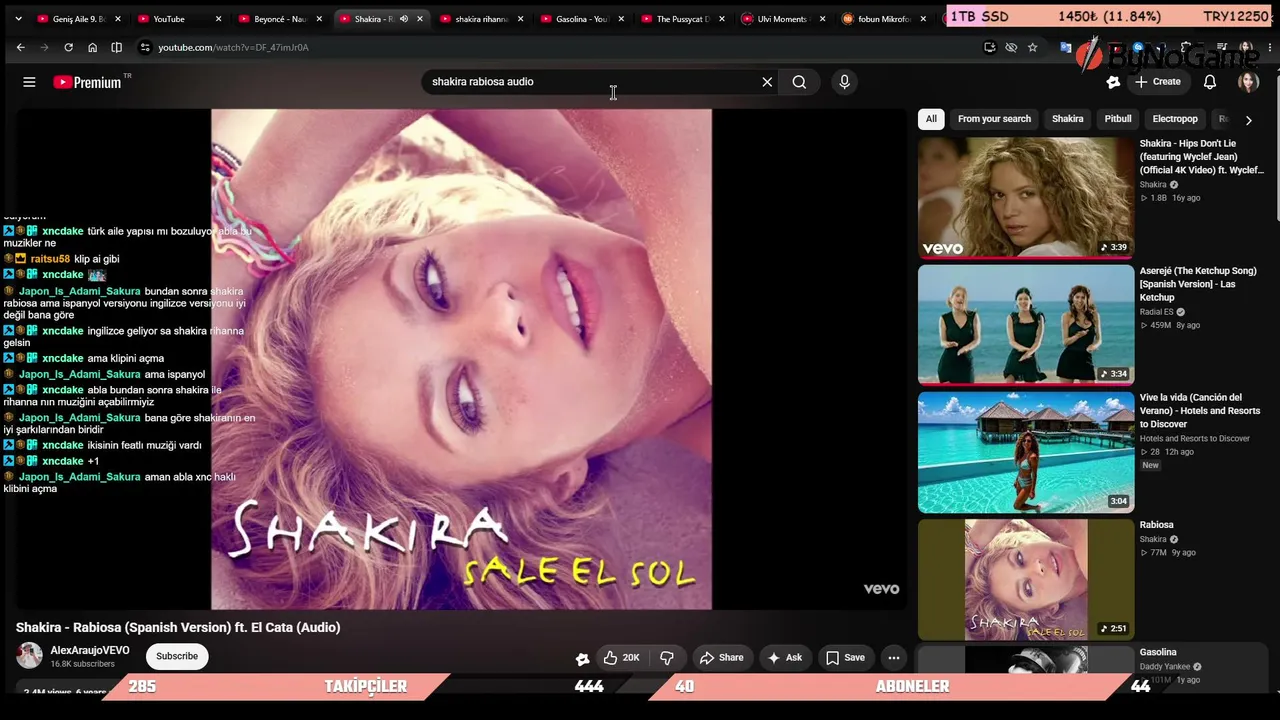
Task: Click the video title 'Shakira - Rabiosa (Spanish Version)'
Action: point(178,628)
